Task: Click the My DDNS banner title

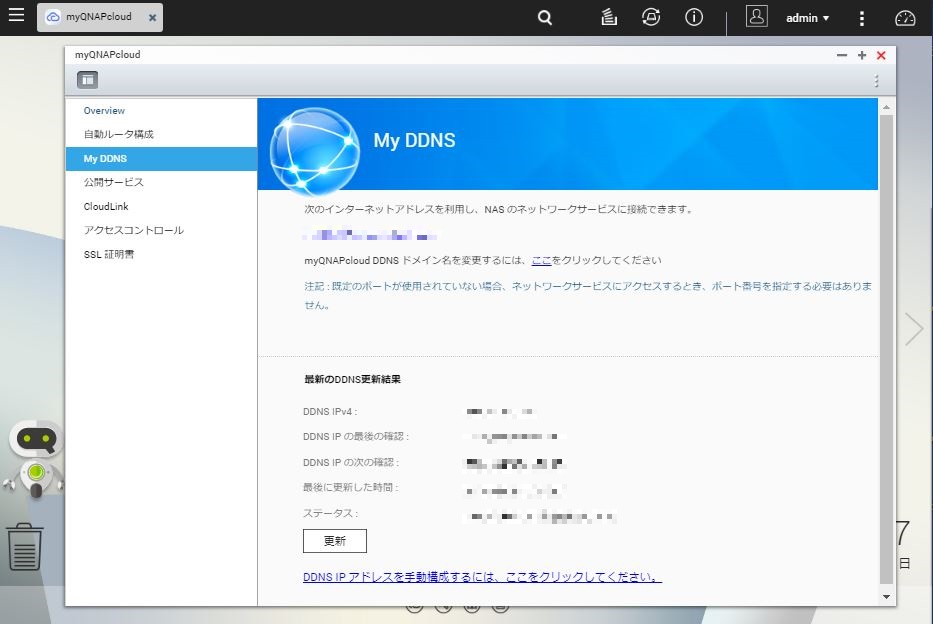Action: click(414, 140)
